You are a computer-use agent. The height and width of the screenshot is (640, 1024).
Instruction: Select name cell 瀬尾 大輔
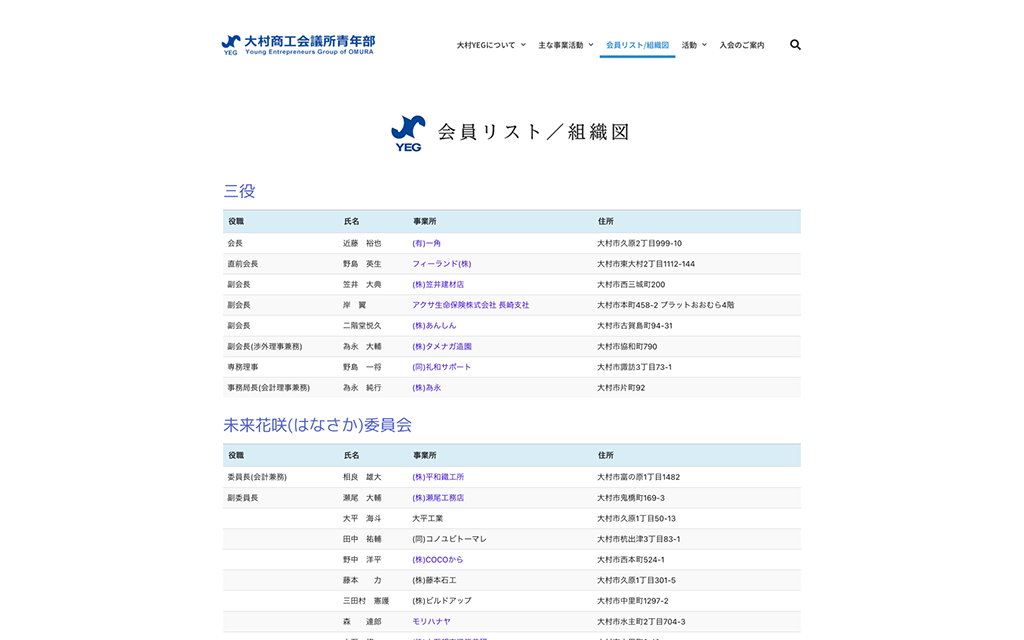[x=362, y=498]
